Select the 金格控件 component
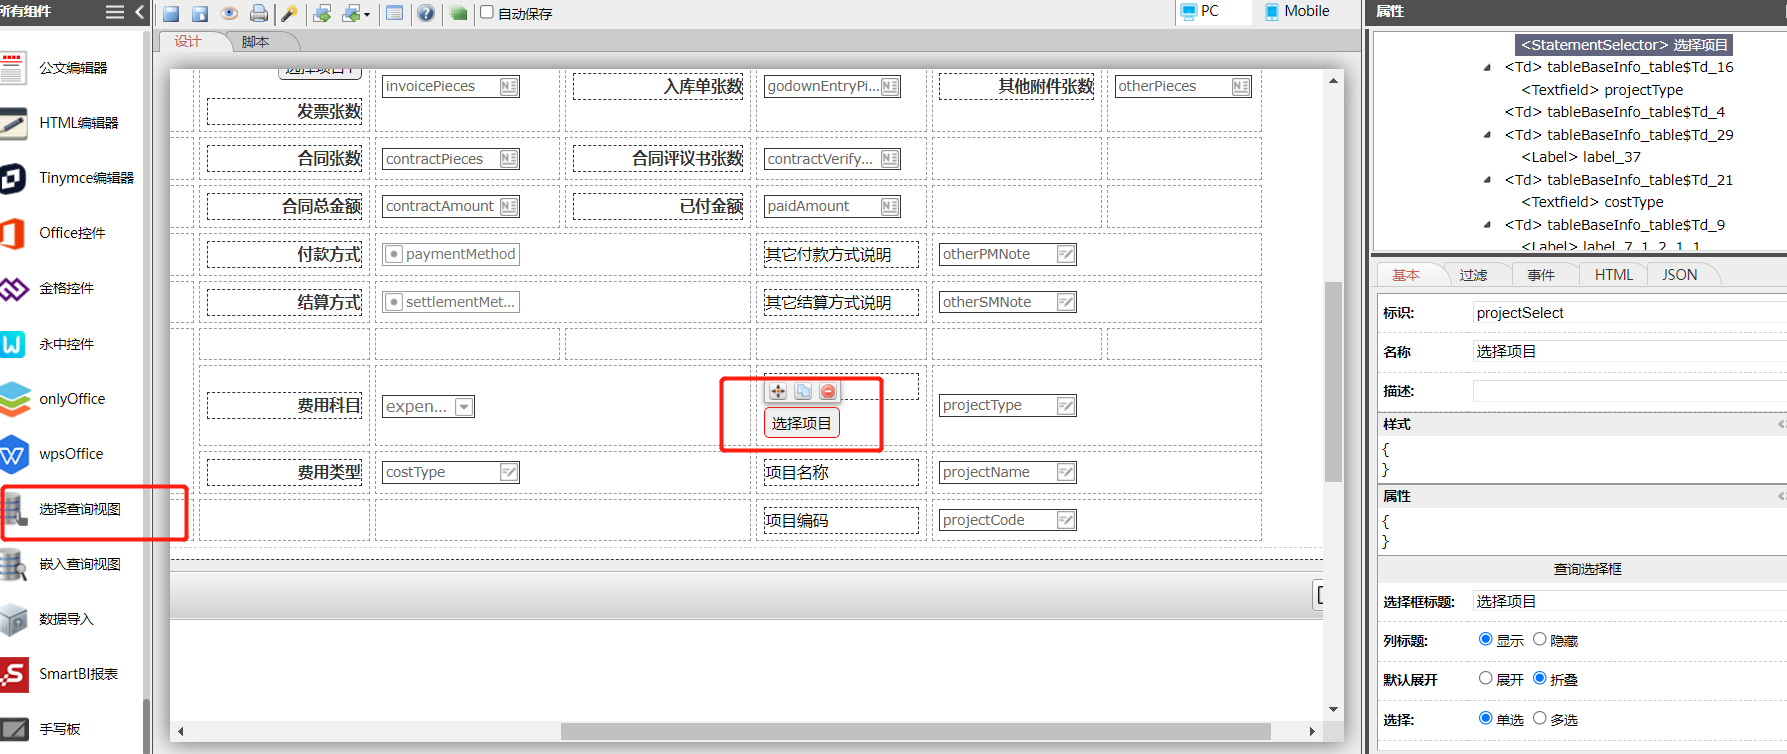Screen dimensions: 1787x754 pyautogui.click(x=72, y=288)
